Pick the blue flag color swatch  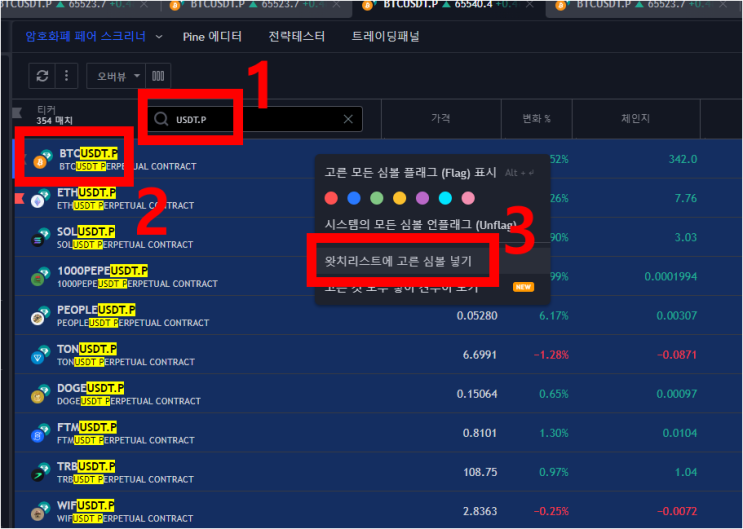(354, 198)
